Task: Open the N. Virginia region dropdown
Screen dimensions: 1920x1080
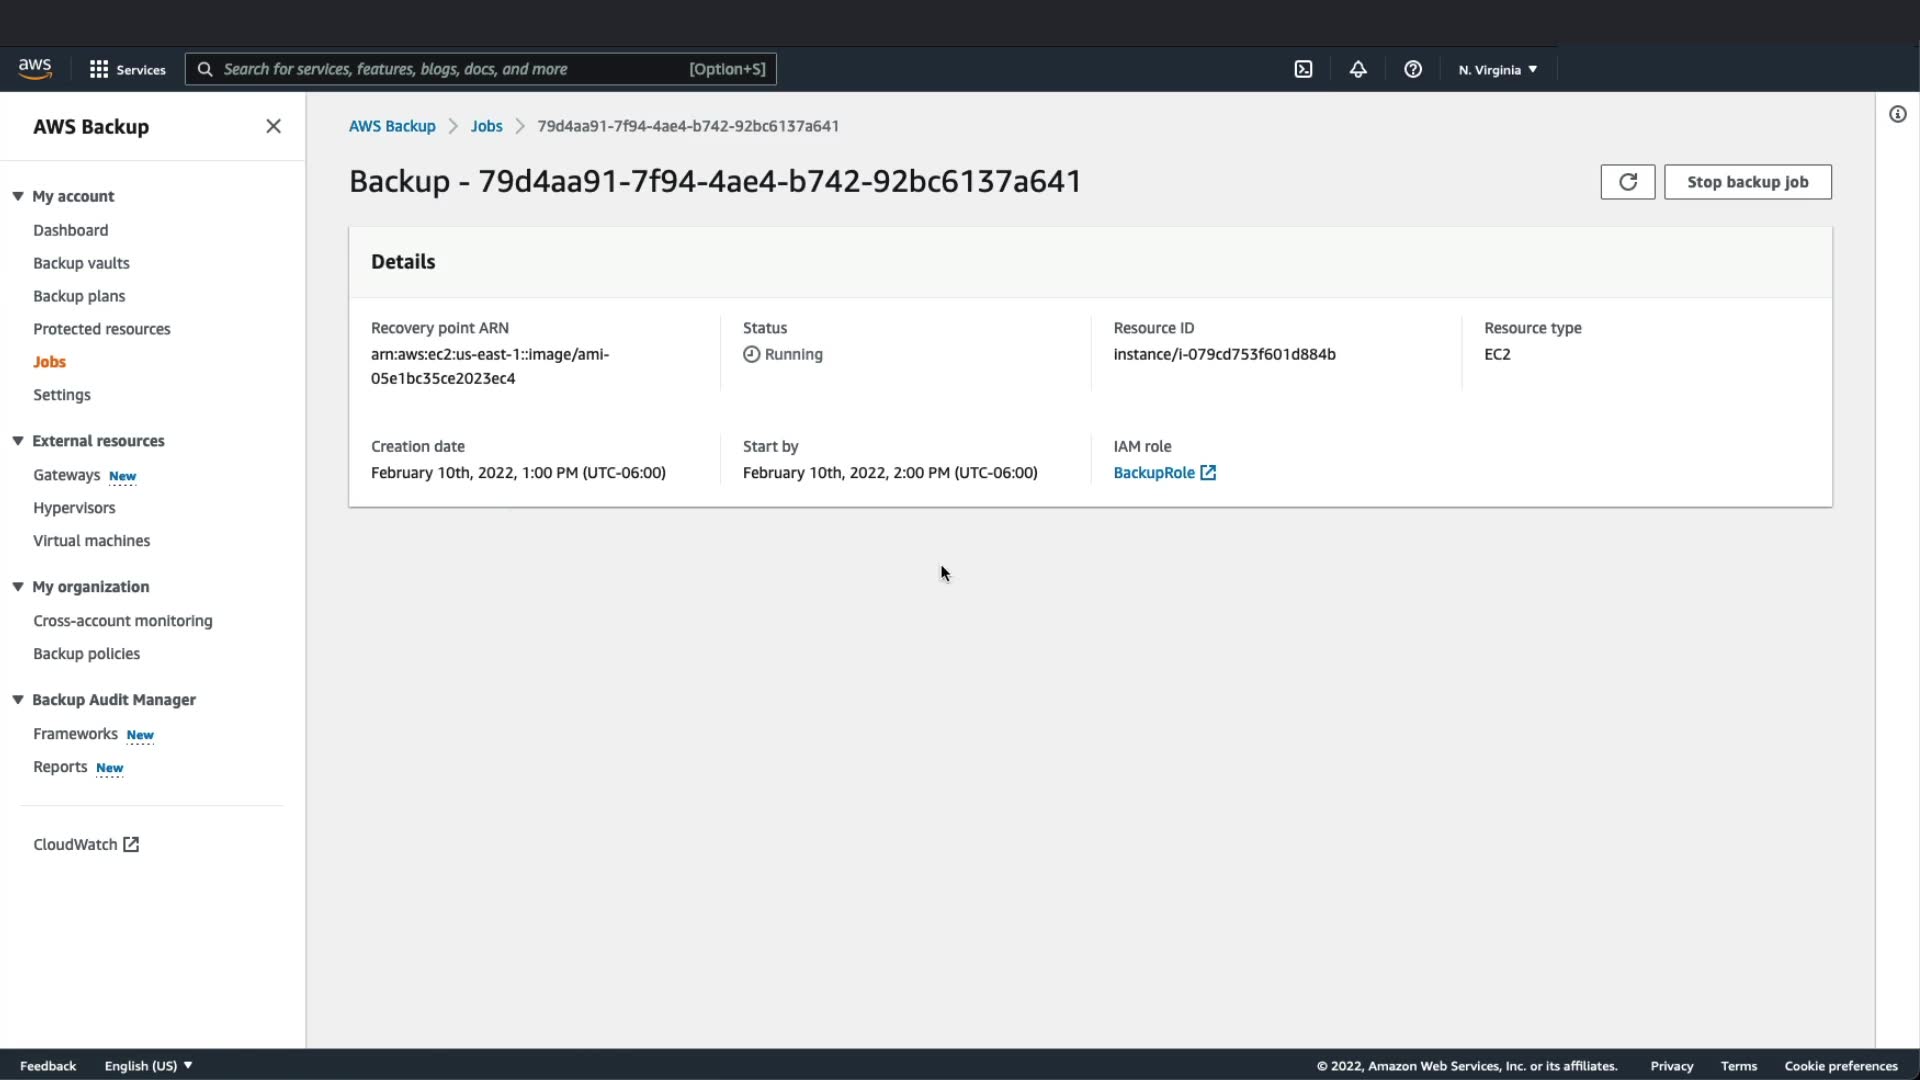Action: 1497,69
